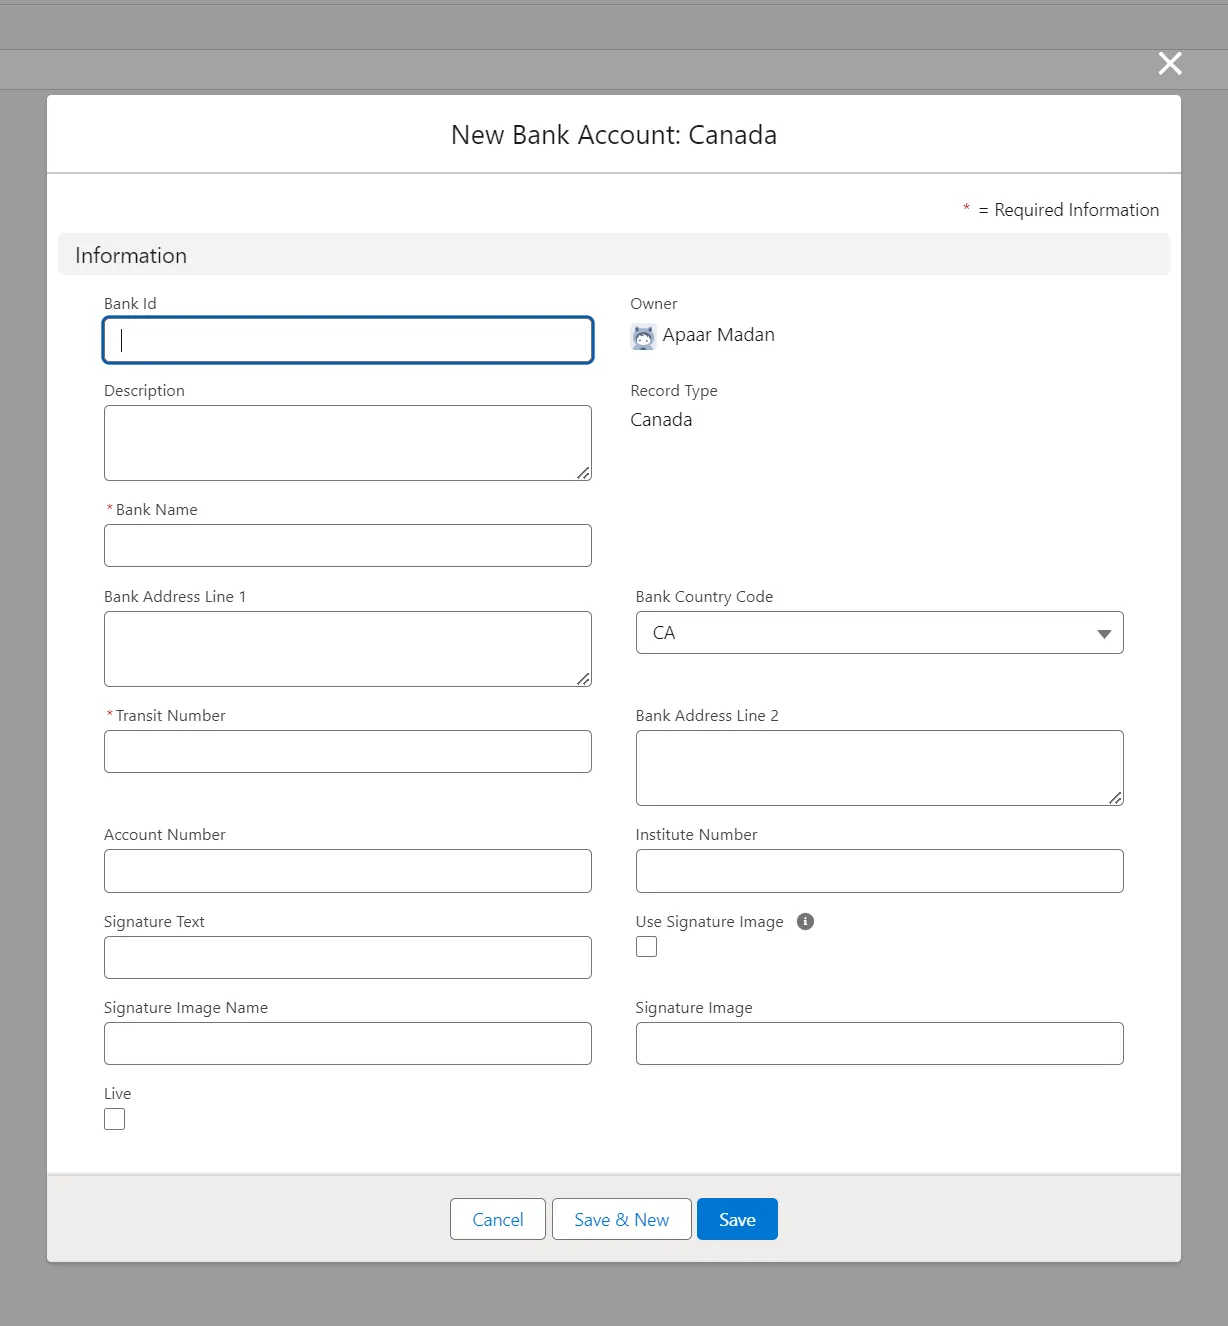Select the Bank Name input

(348, 546)
